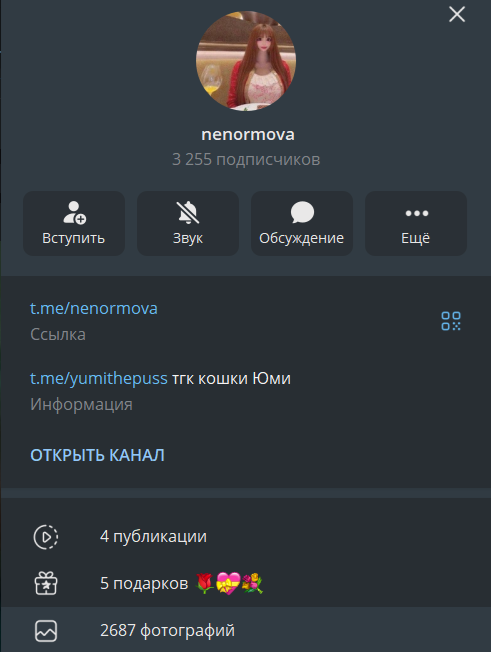Open the channel avatar picture

click(246, 61)
